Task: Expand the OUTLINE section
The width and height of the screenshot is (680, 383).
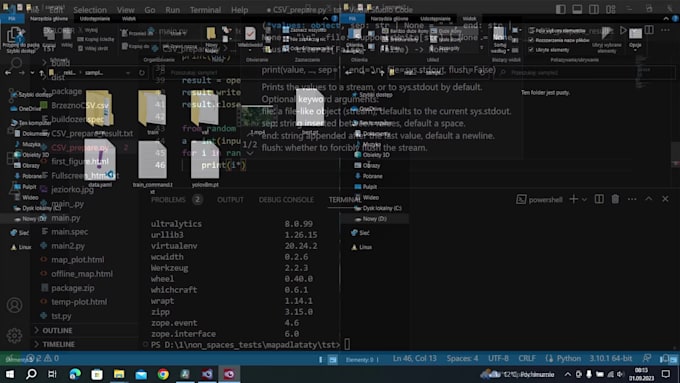Action: (x=57, y=331)
